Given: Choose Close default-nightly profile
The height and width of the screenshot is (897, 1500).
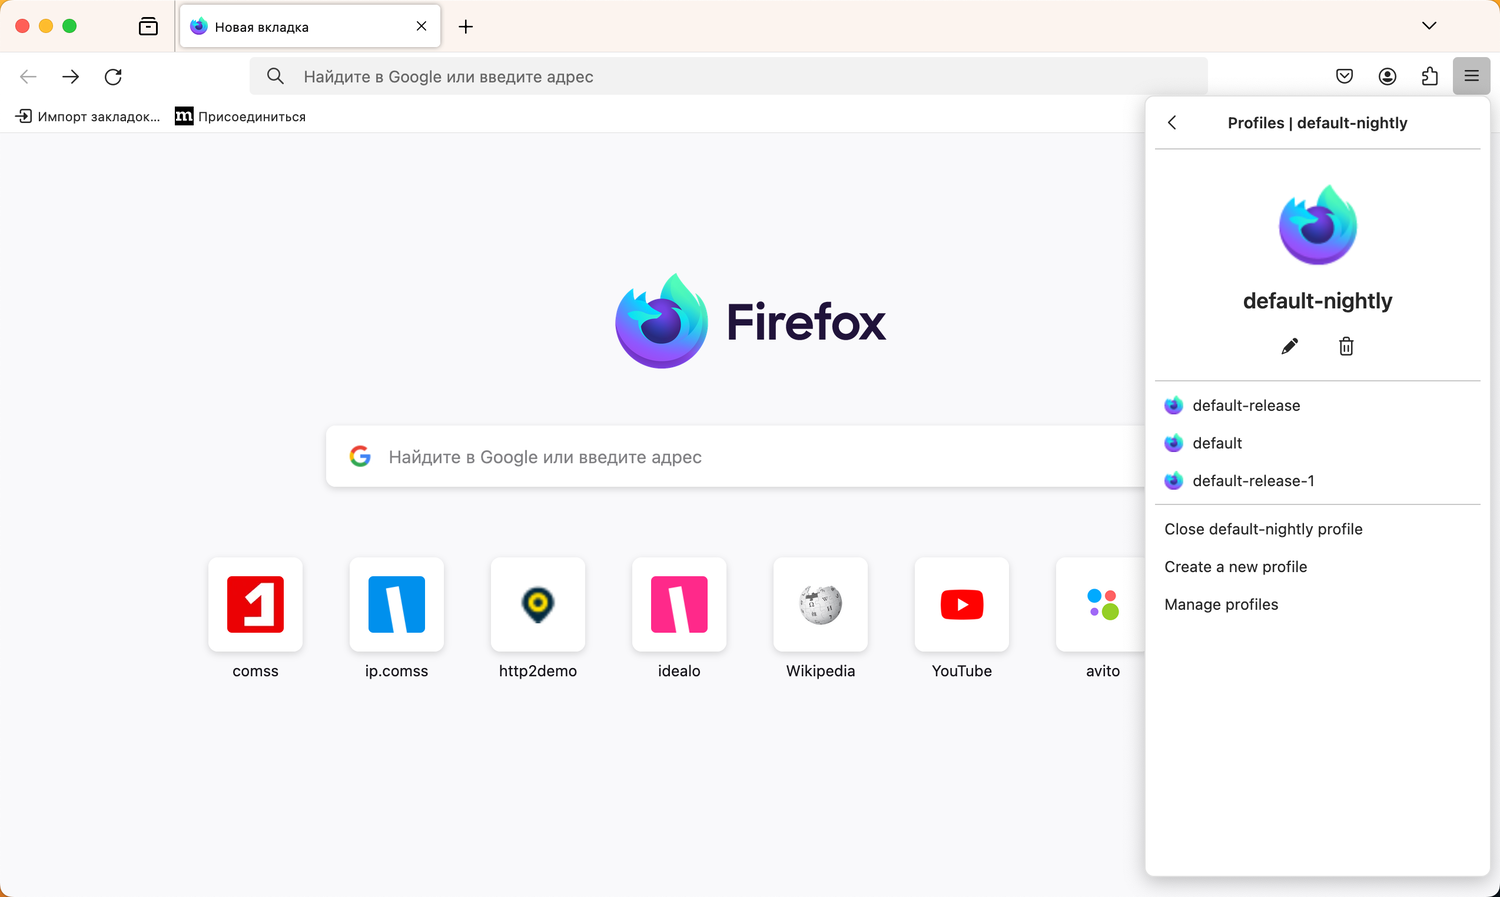Looking at the screenshot, I should pyautogui.click(x=1318, y=529).
